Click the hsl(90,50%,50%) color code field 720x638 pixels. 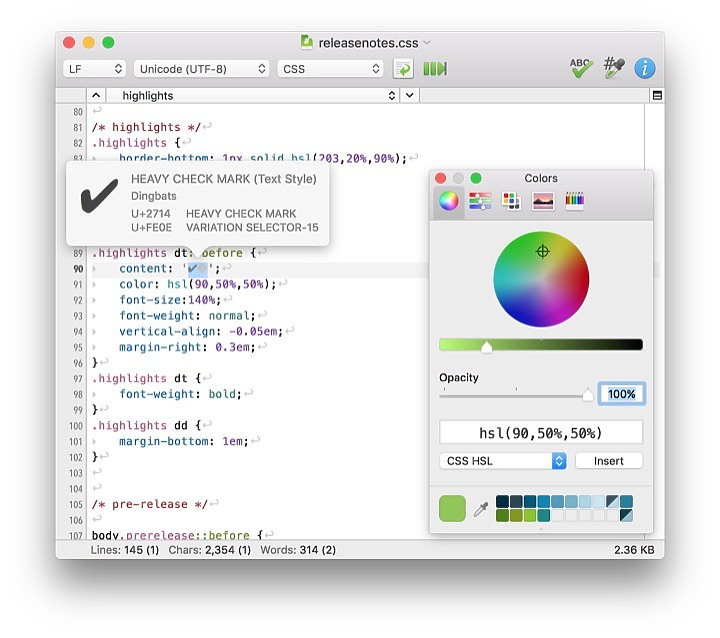[x=541, y=433]
